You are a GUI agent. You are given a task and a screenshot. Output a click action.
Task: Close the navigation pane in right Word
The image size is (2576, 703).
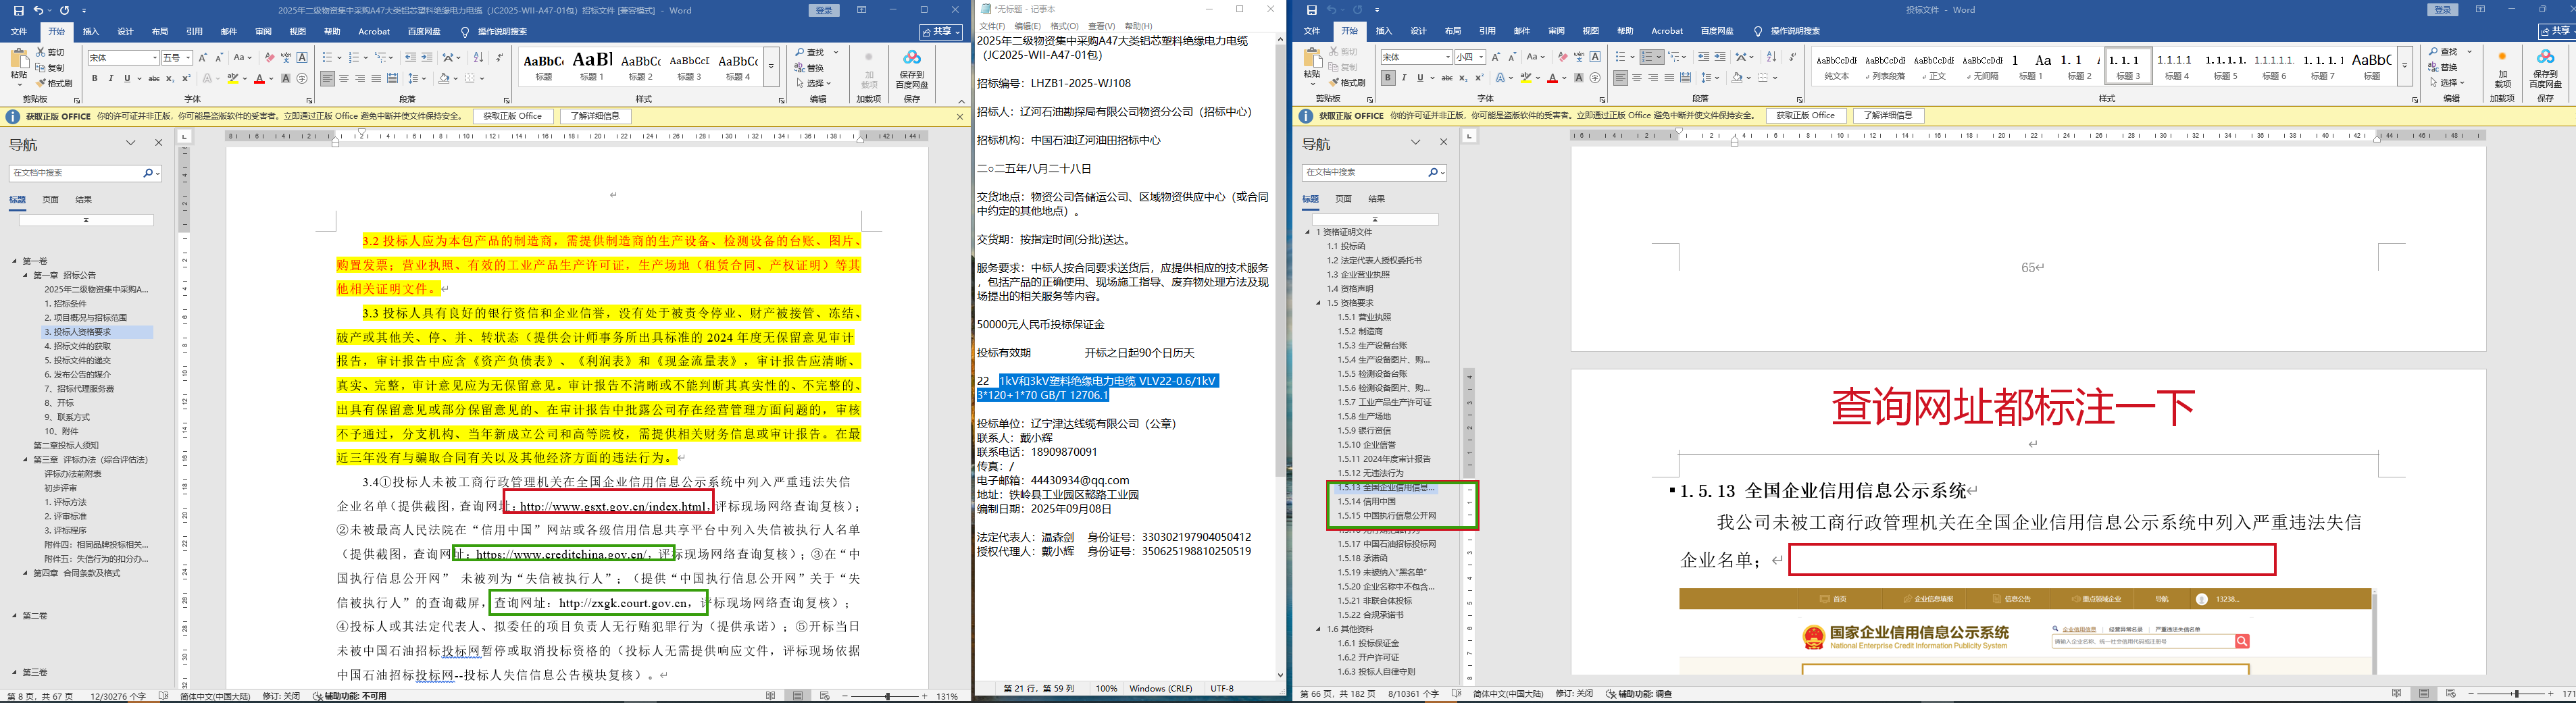(1443, 142)
